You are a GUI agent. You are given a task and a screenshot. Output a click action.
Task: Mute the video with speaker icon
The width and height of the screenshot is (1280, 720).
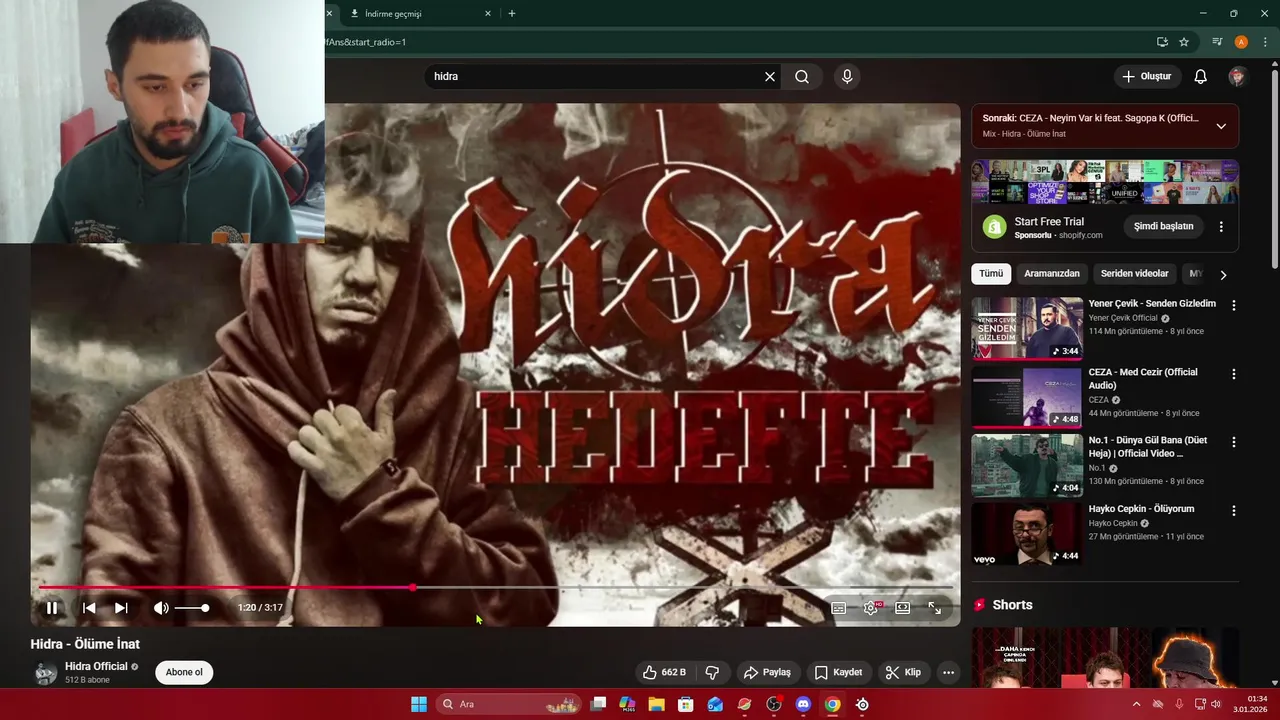pyautogui.click(x=160, y=607)
